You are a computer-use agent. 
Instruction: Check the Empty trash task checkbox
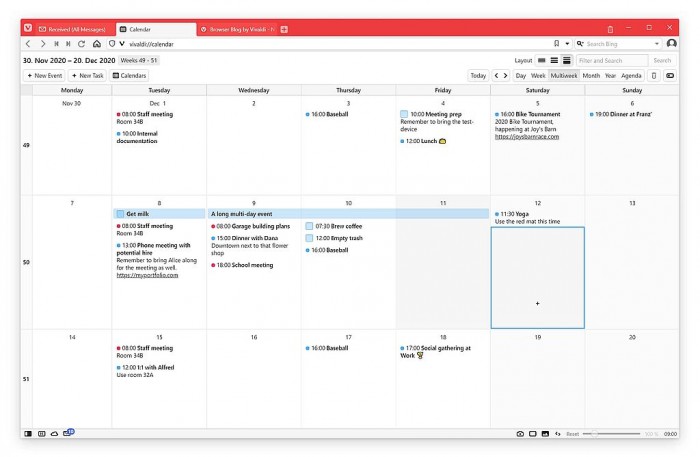309,238
